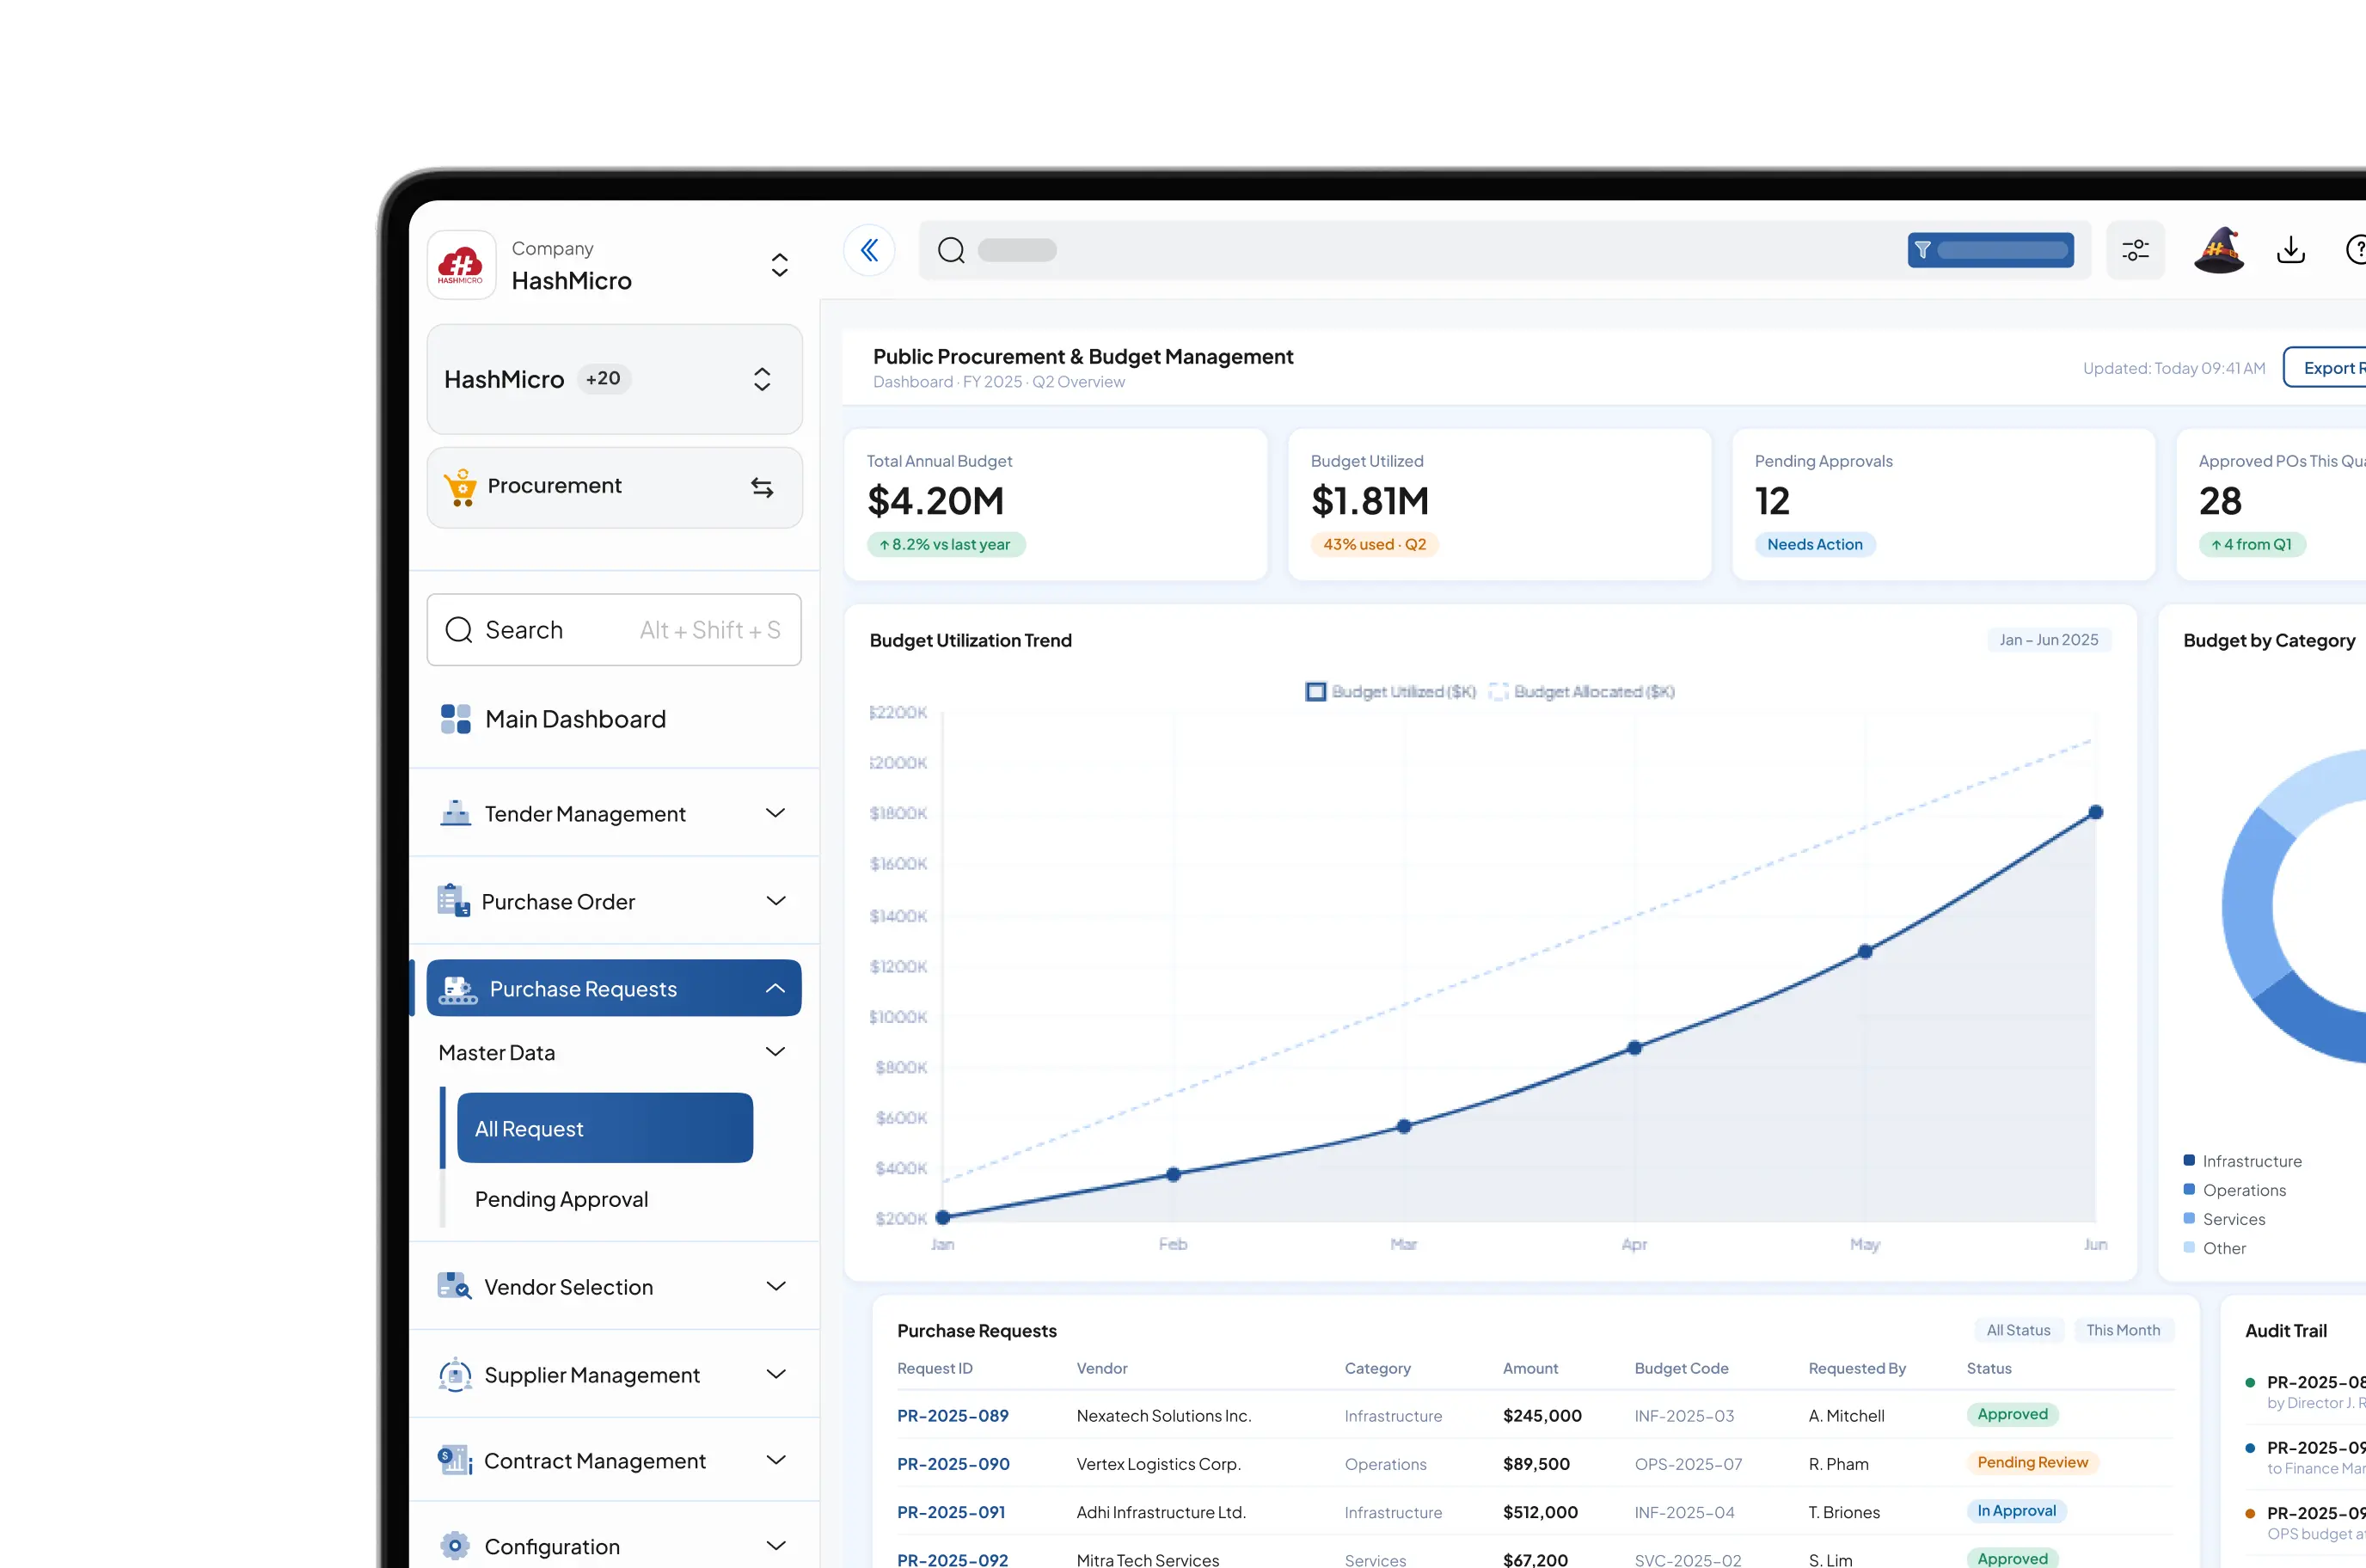The image size is (2366, 1568).
Task: Click budget code OPS-2025-07
Action: [1688, 1464]
